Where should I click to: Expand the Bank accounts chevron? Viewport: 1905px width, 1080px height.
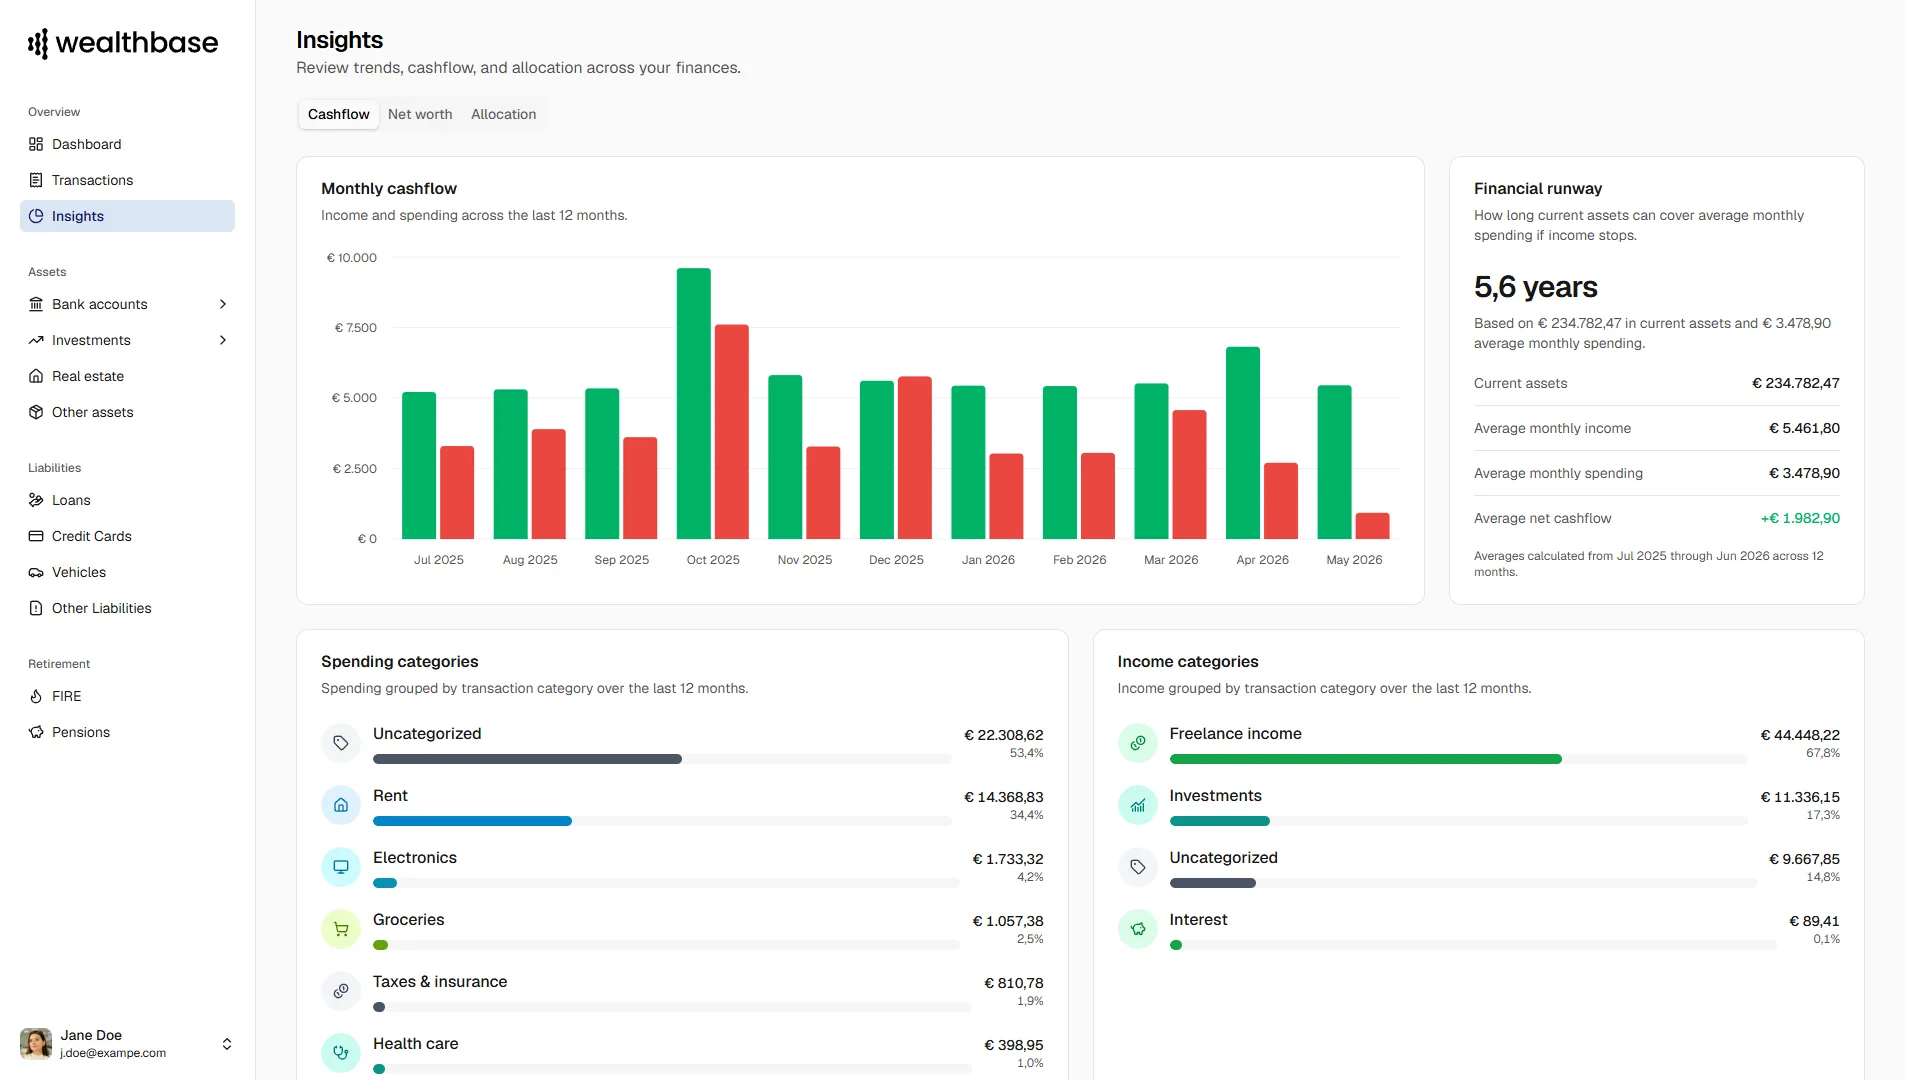point(223,304)
